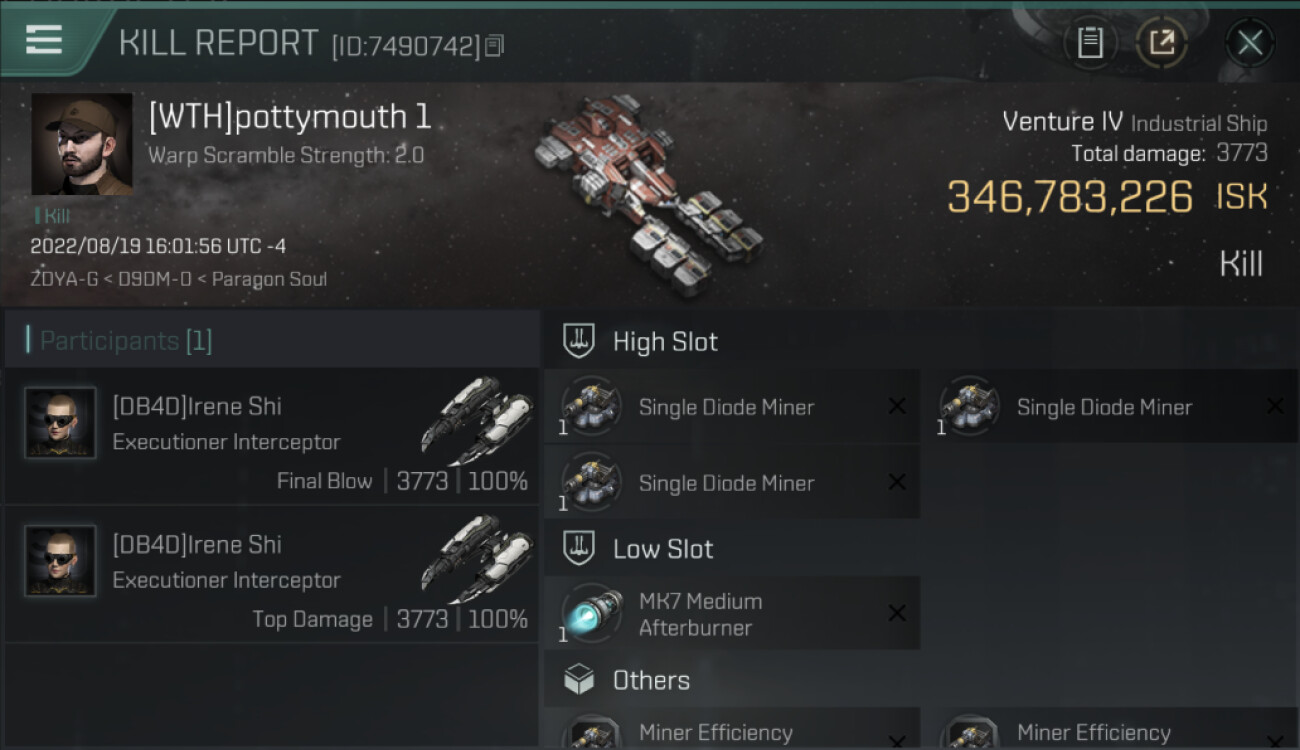Image resolution: width=1300 pixels, height=750 pixels.
Task: Click the share export icon
Action: 1162,43
